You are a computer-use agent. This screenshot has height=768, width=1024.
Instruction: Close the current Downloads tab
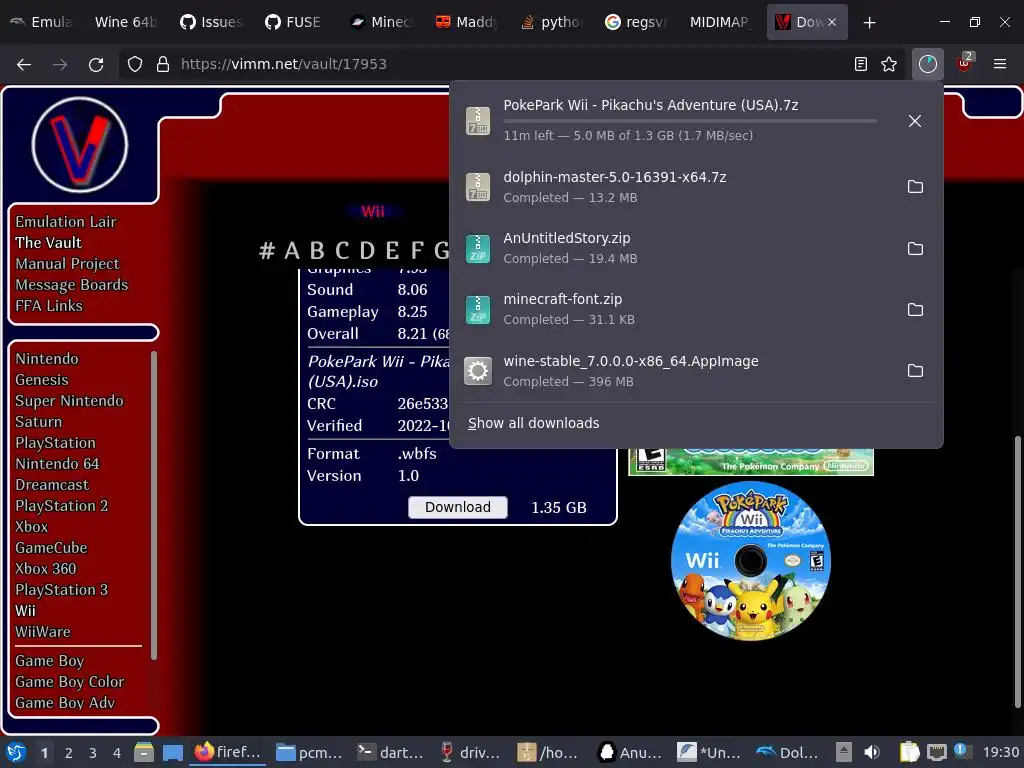click(x=831, y=22)
